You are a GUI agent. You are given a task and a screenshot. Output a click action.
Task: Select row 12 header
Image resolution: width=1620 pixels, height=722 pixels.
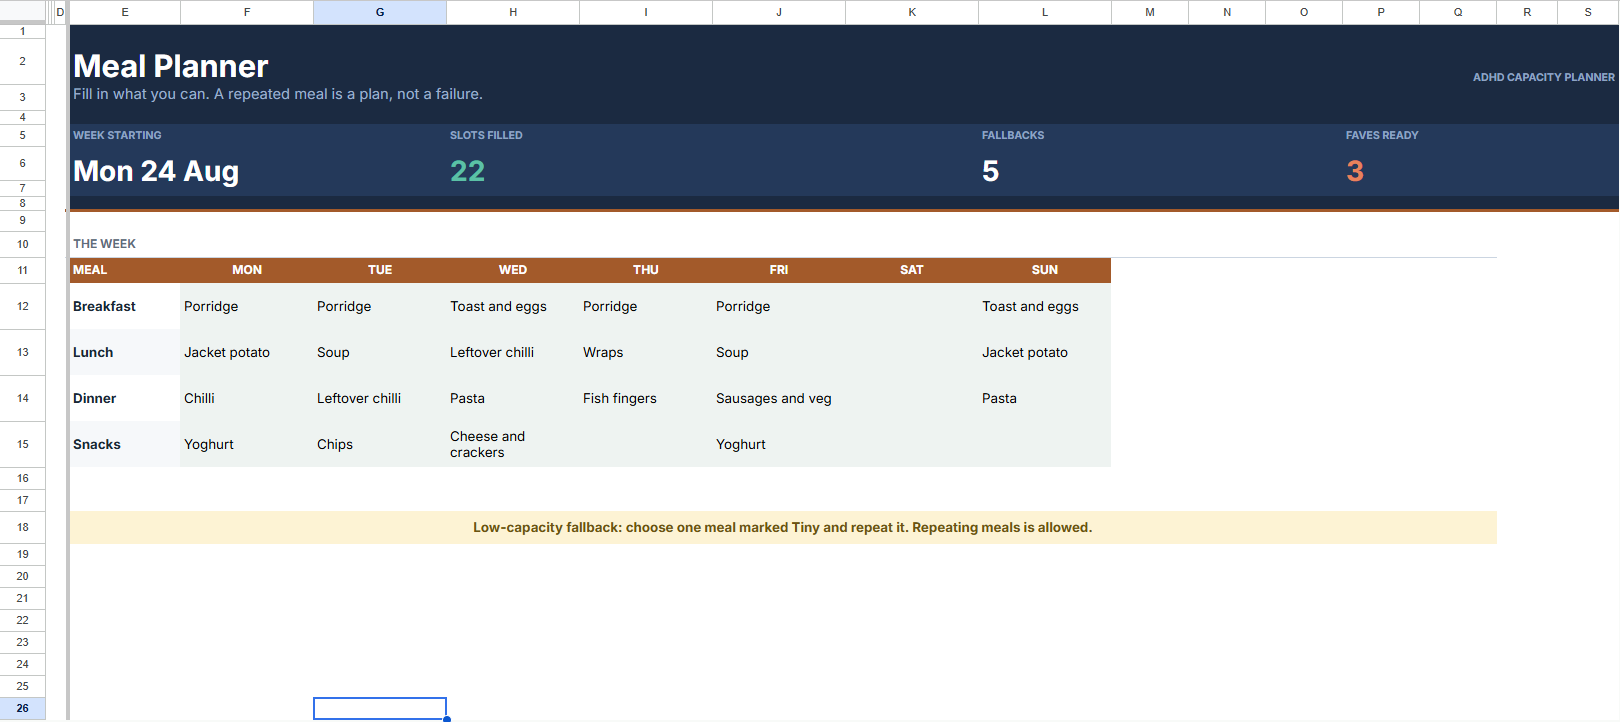(23, 306)
